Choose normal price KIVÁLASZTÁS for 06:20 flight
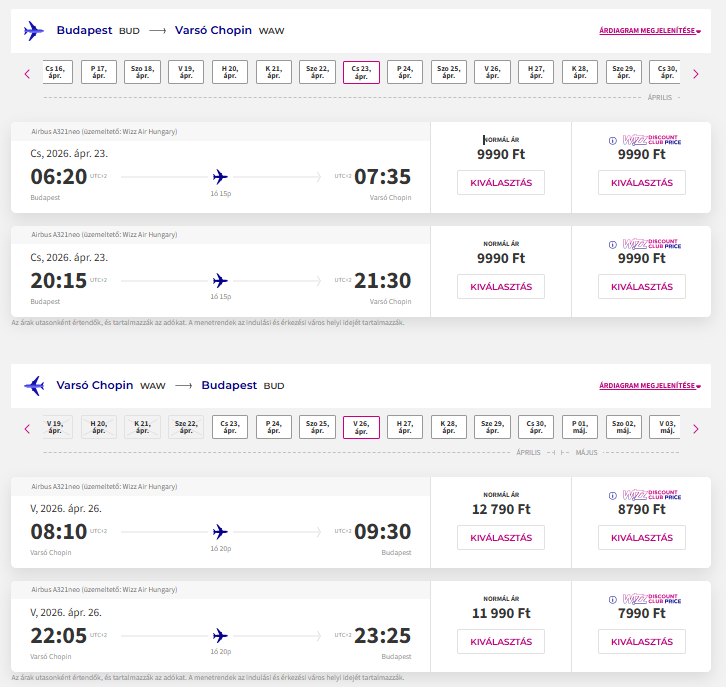Image resolution: width=726 pixels, height=687 pixels. (500, 183)
